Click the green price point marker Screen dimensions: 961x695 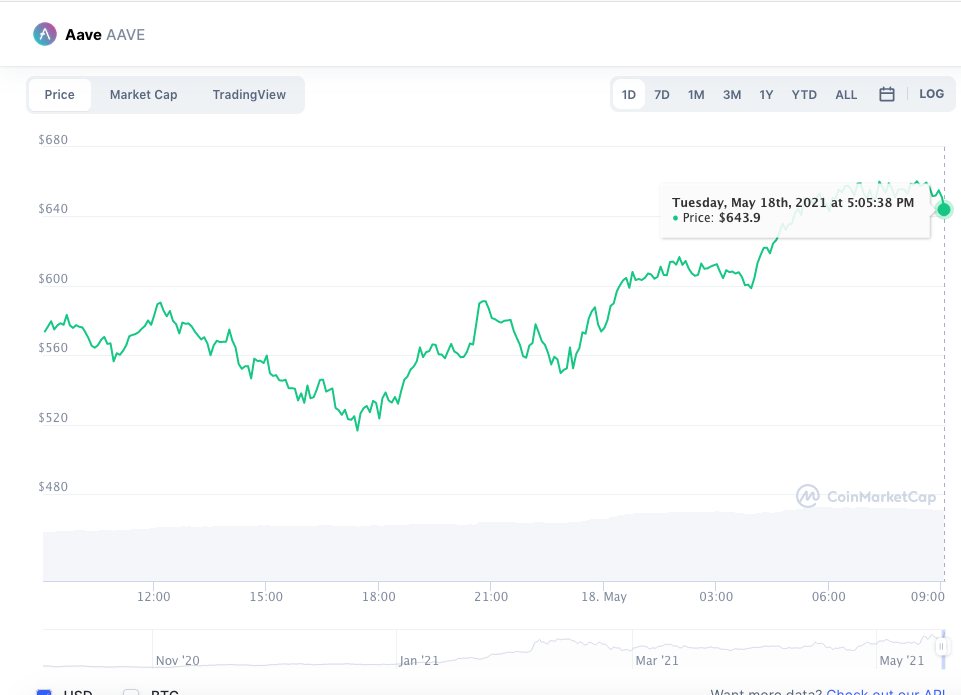(944, 210)
